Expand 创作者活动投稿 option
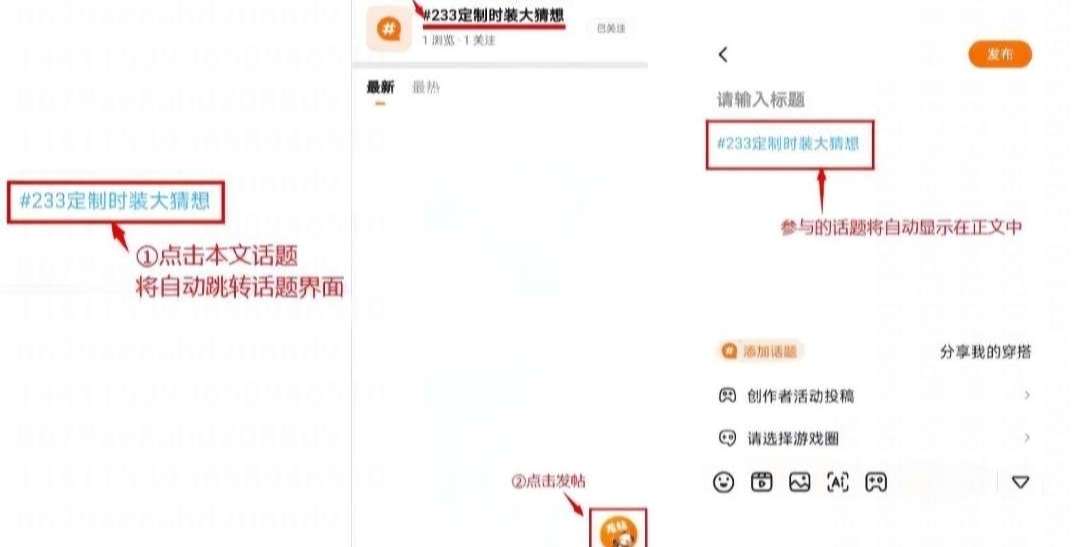This screenshot has width=1080, height=547. click(875, 395)
